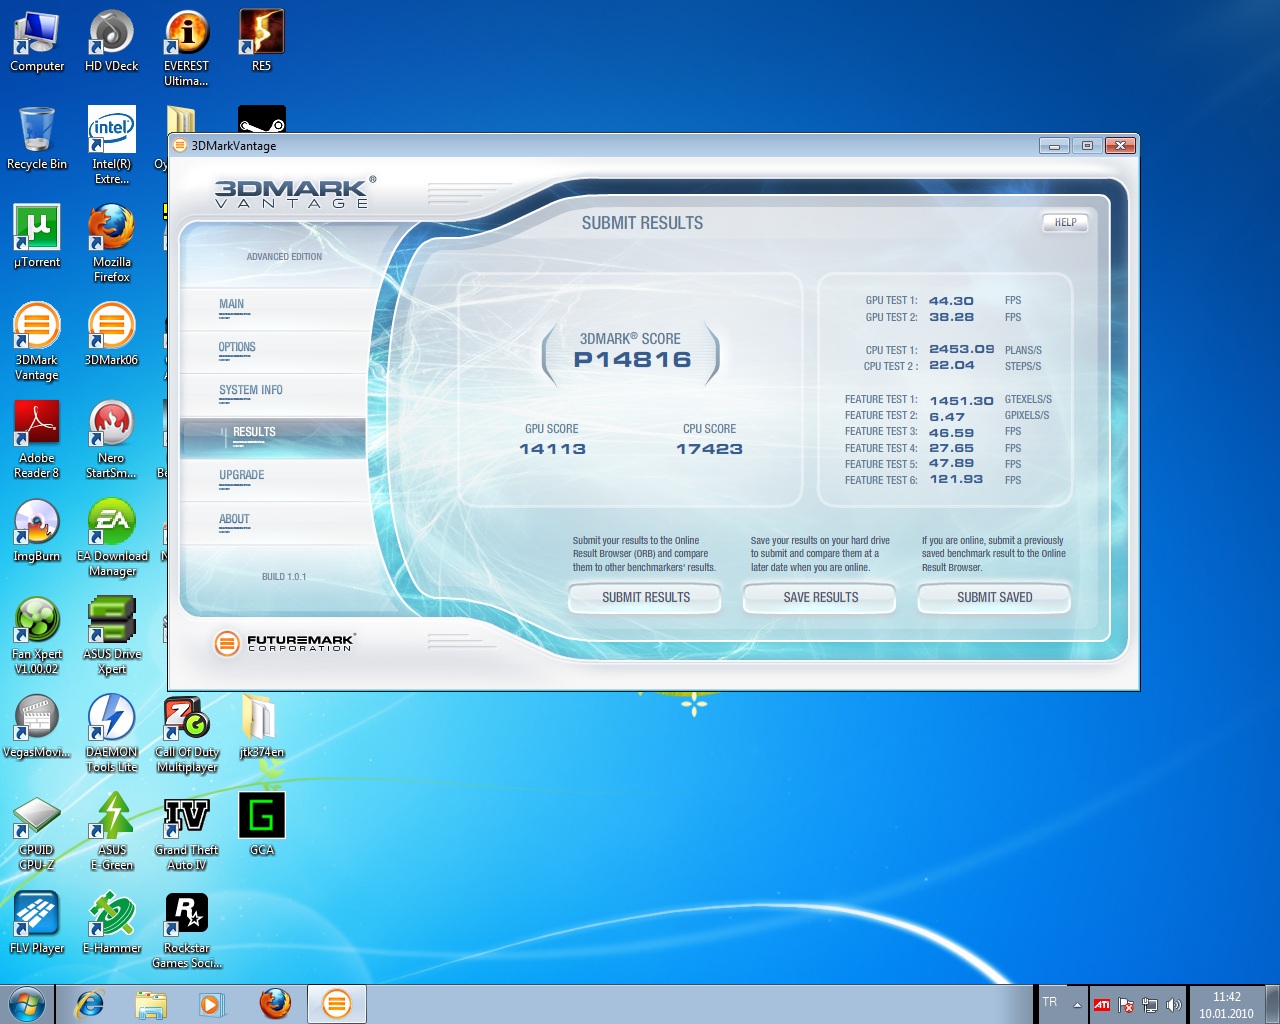This screenshot has width=1280, height=1024.
Task: Click the SUBMIT RESULTS button
Action: (x=645, y=597)
